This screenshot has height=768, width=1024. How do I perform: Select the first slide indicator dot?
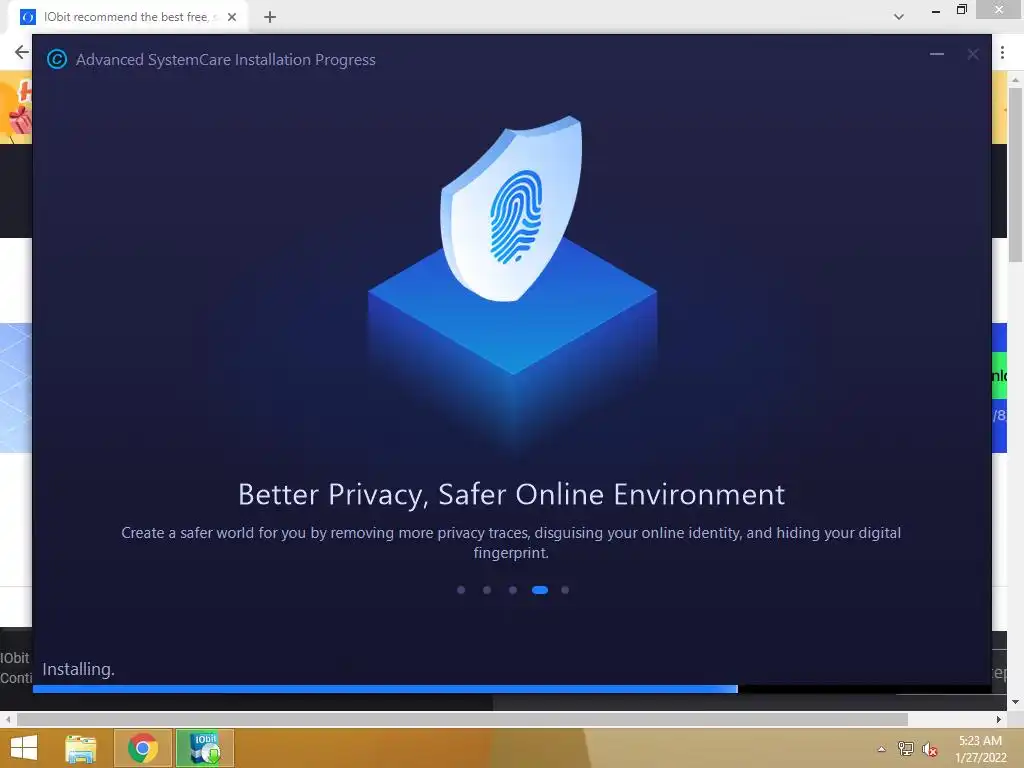(x=461, y=590)
